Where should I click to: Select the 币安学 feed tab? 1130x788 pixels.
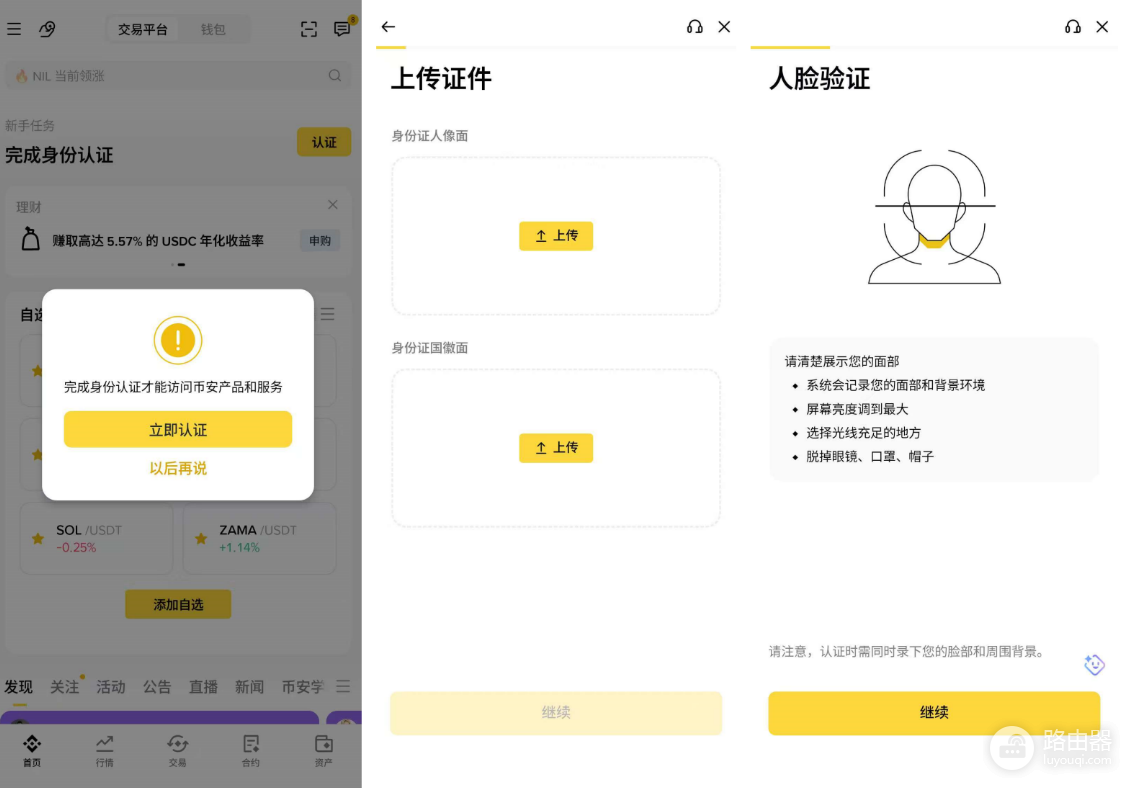click(303, 687)
